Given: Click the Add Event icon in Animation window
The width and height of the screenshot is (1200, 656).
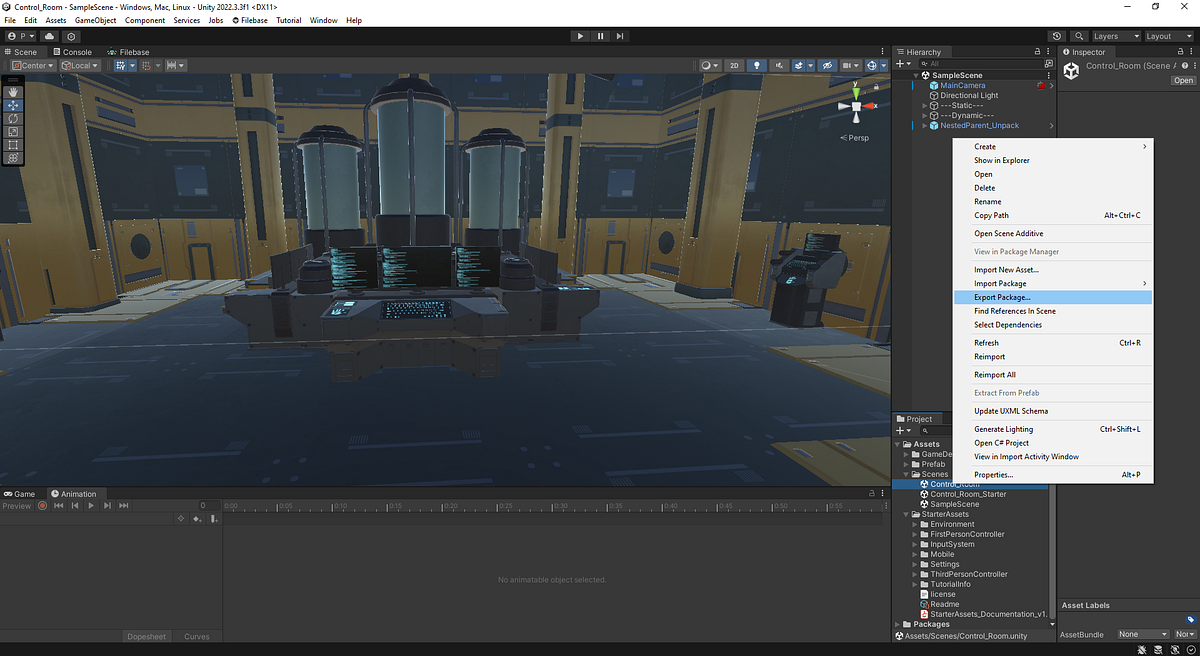Looking at the screenshot, I should pyautogui.click(x=214, y=518).
